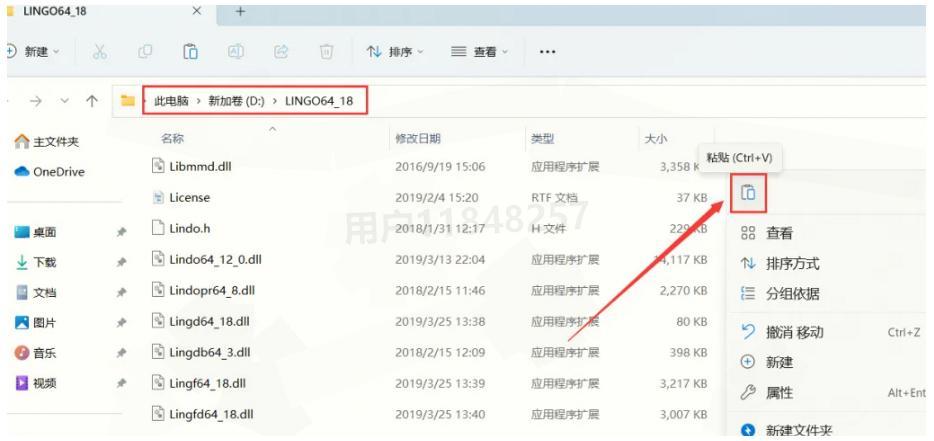Click the Share icon in toolbar
This screenshot has width=934, height=441.
(281, 52)
